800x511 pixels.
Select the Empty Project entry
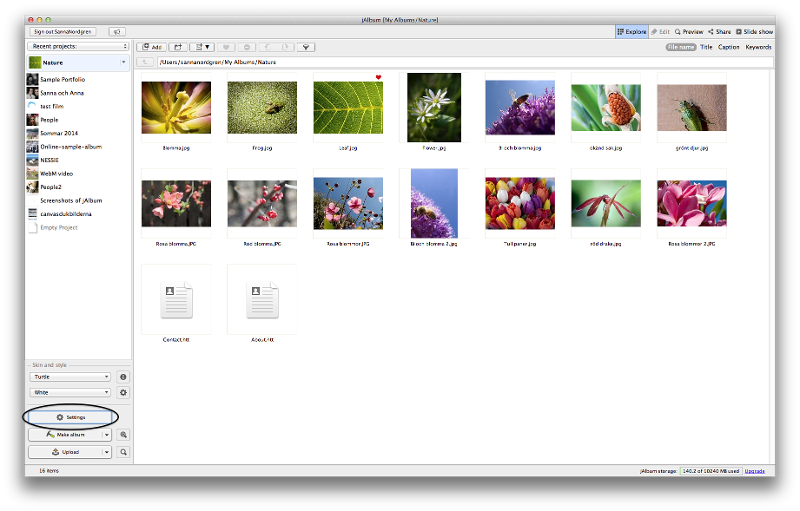click(x=78, y=227)
